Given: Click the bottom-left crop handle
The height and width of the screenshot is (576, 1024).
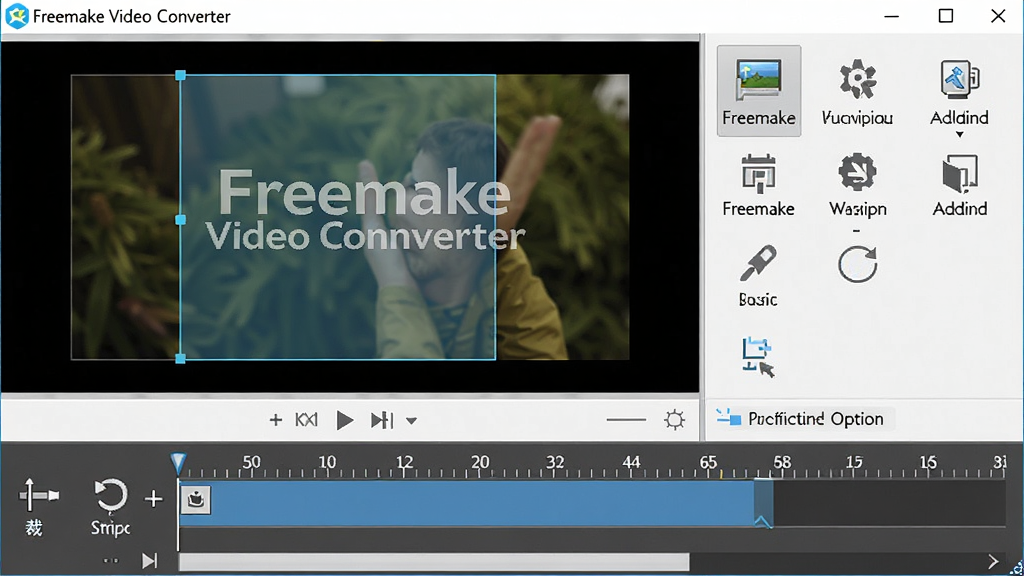Looking at the screenshot, I should coord(180,359).
